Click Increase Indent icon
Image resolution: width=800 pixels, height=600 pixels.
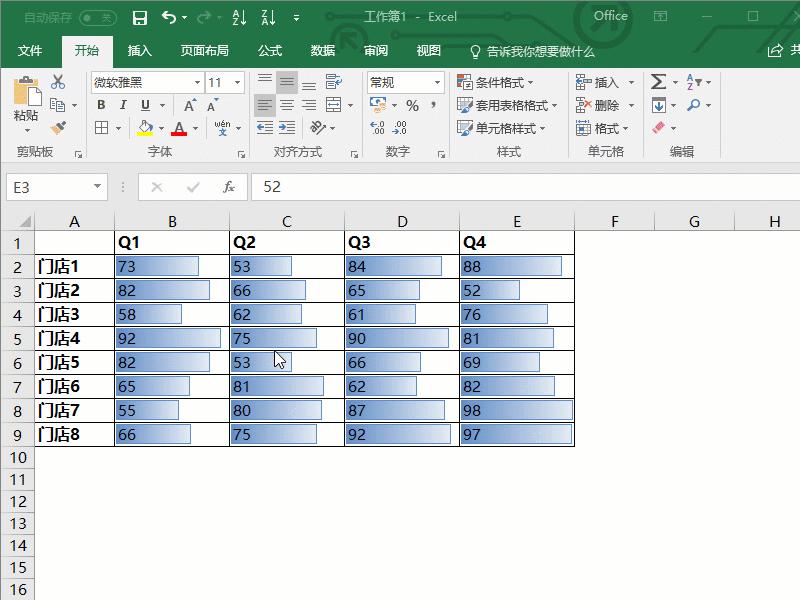point(287,128)
